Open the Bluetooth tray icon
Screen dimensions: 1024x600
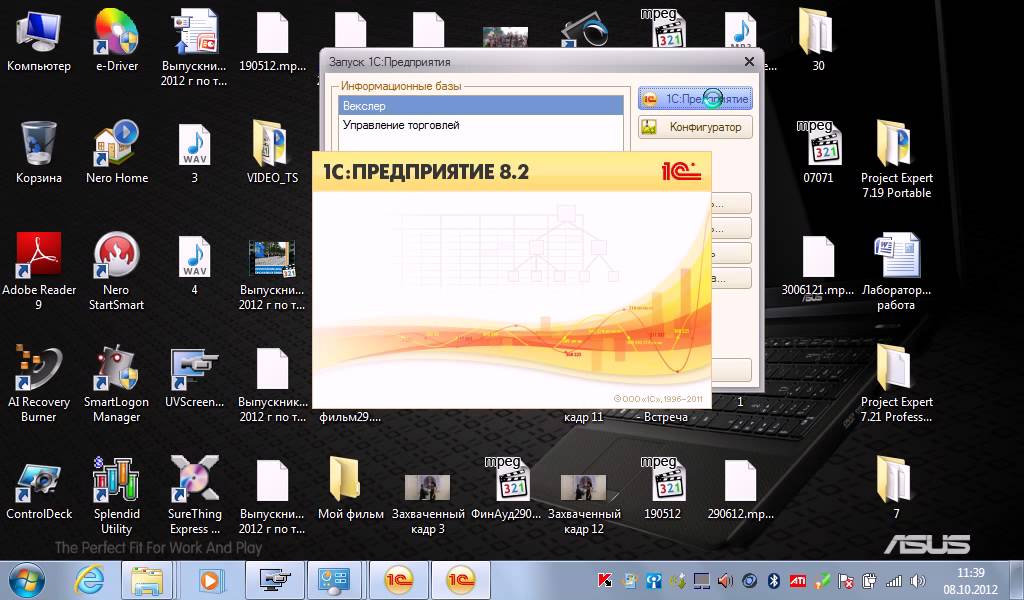point(773,580)
